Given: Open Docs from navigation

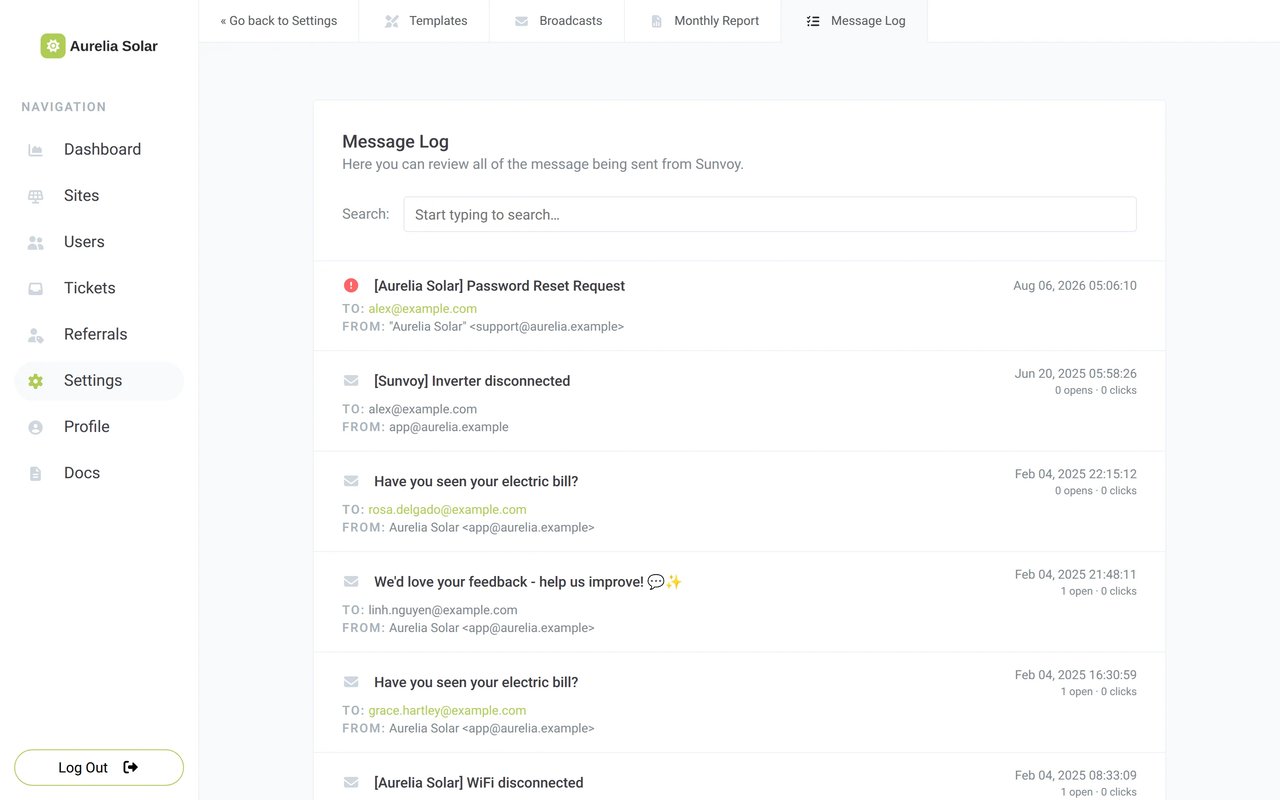Looking at the screenshot, I should (99, 473).
